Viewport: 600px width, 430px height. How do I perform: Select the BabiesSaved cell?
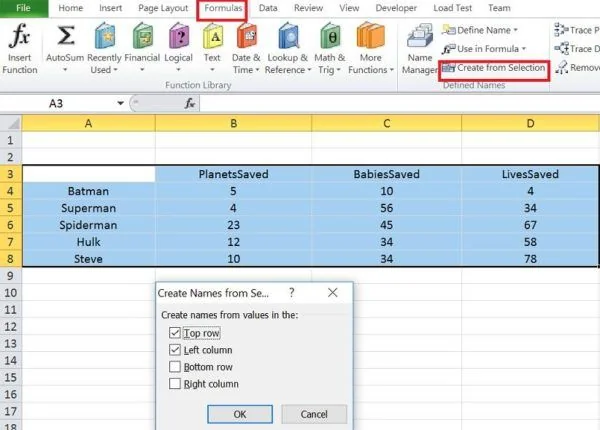[386, 174]
